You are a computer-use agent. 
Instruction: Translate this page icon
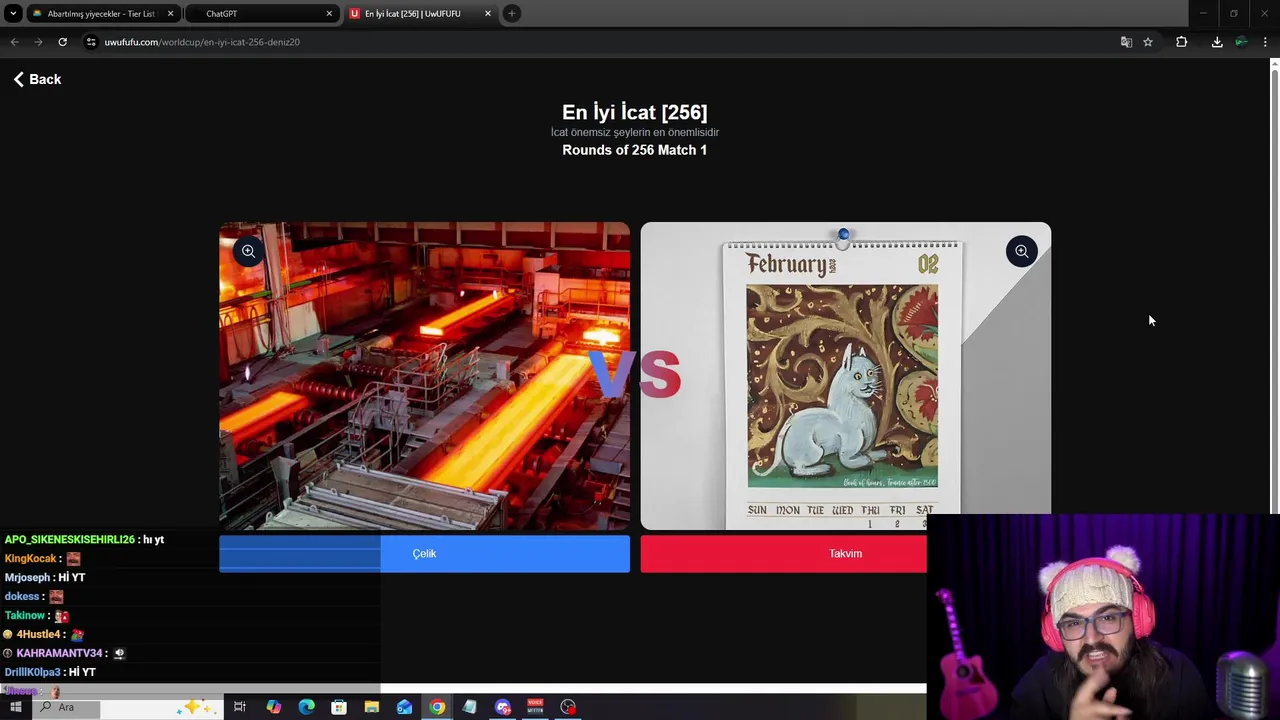click(1126, 42)
